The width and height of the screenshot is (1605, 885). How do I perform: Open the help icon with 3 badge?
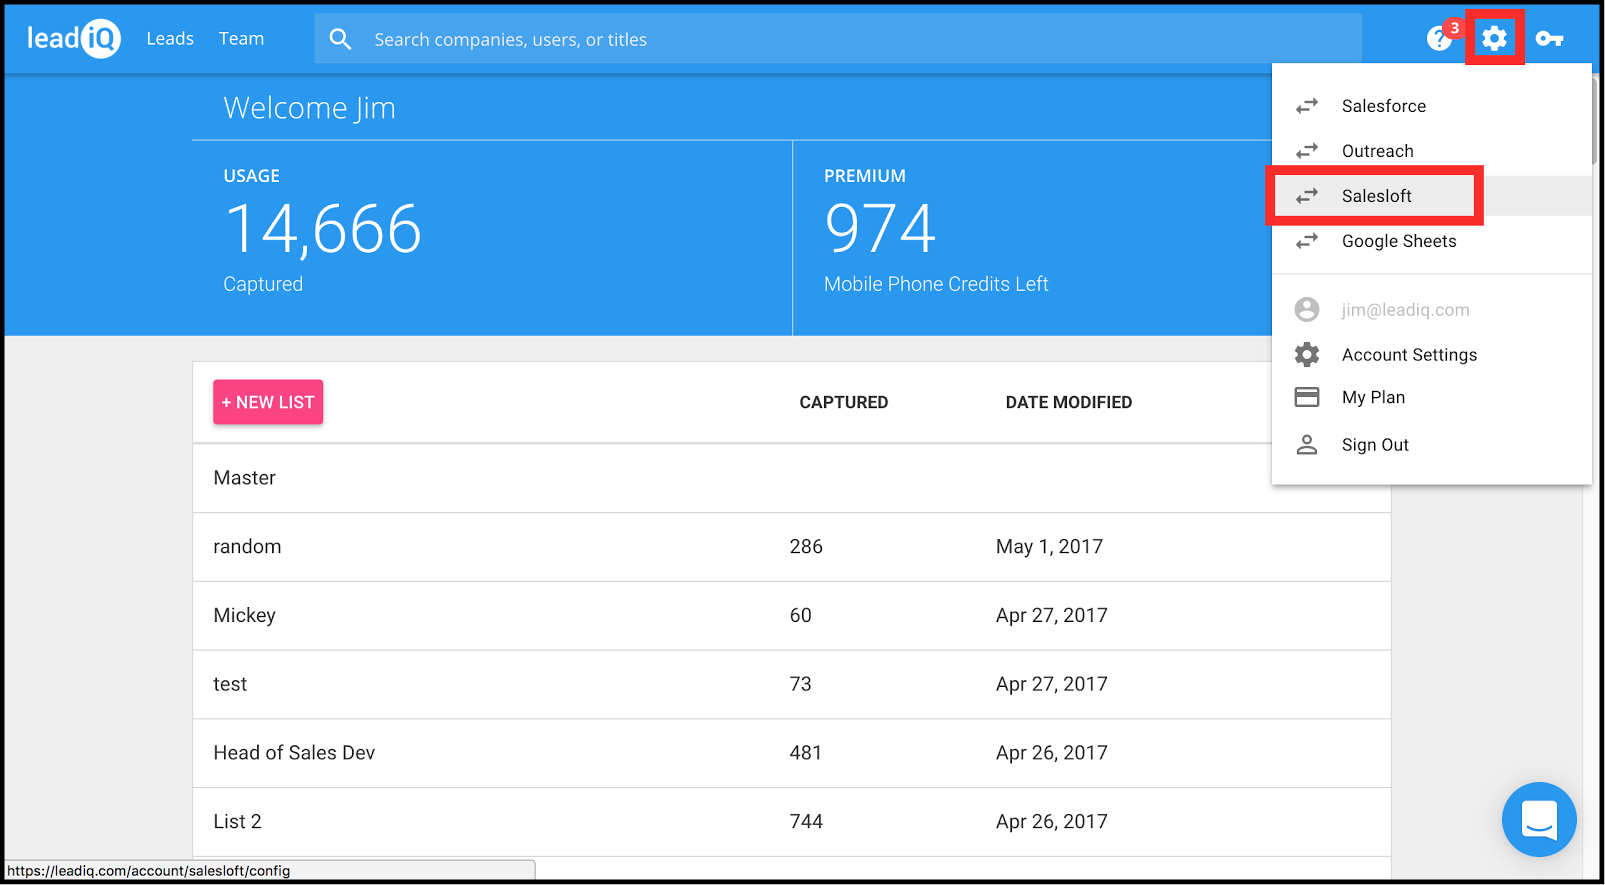click(1440, 38)
